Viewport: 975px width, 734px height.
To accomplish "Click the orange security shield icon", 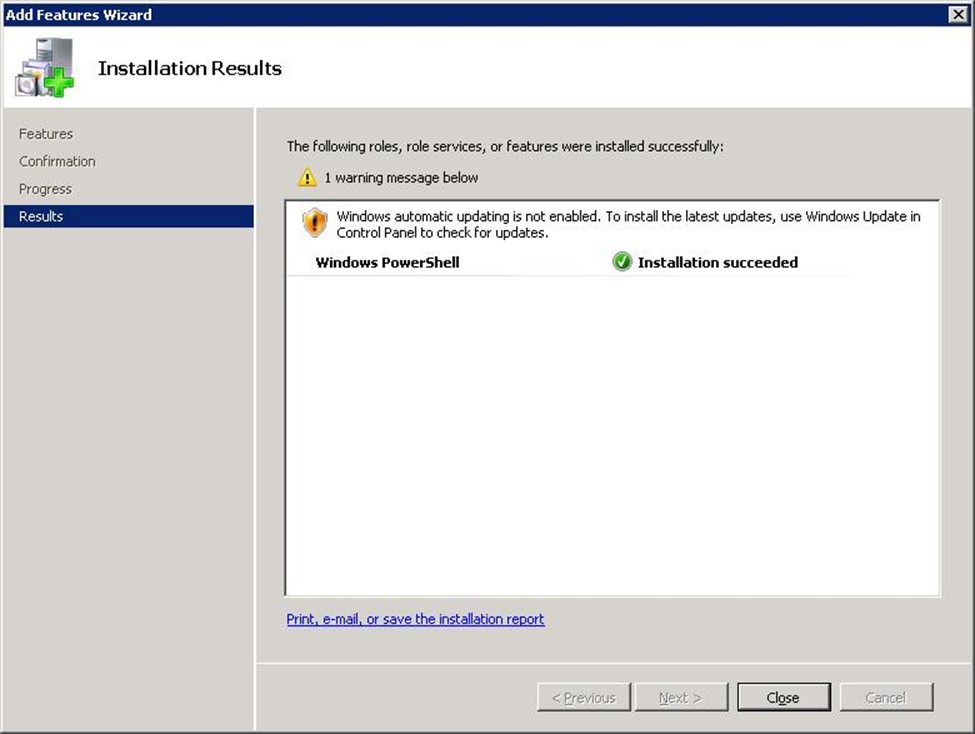I will [314, 223].
